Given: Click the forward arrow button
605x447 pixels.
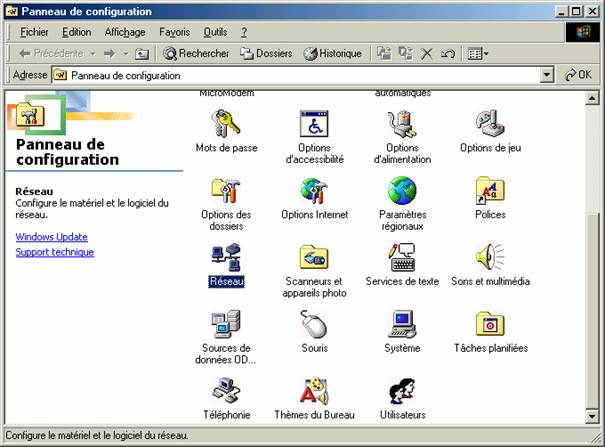Looking at the screenshot, I should tap(110, 54).
